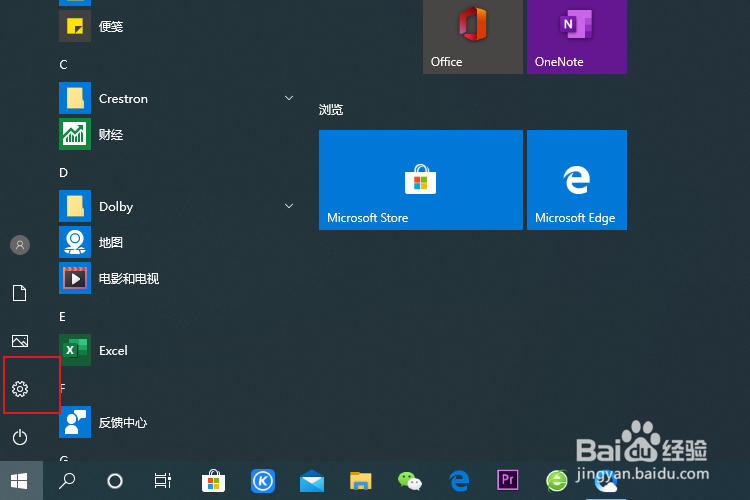750x500 pixels.
Task: Open 反馈中心 feedback hub
Action: click(x=177, y=422)
